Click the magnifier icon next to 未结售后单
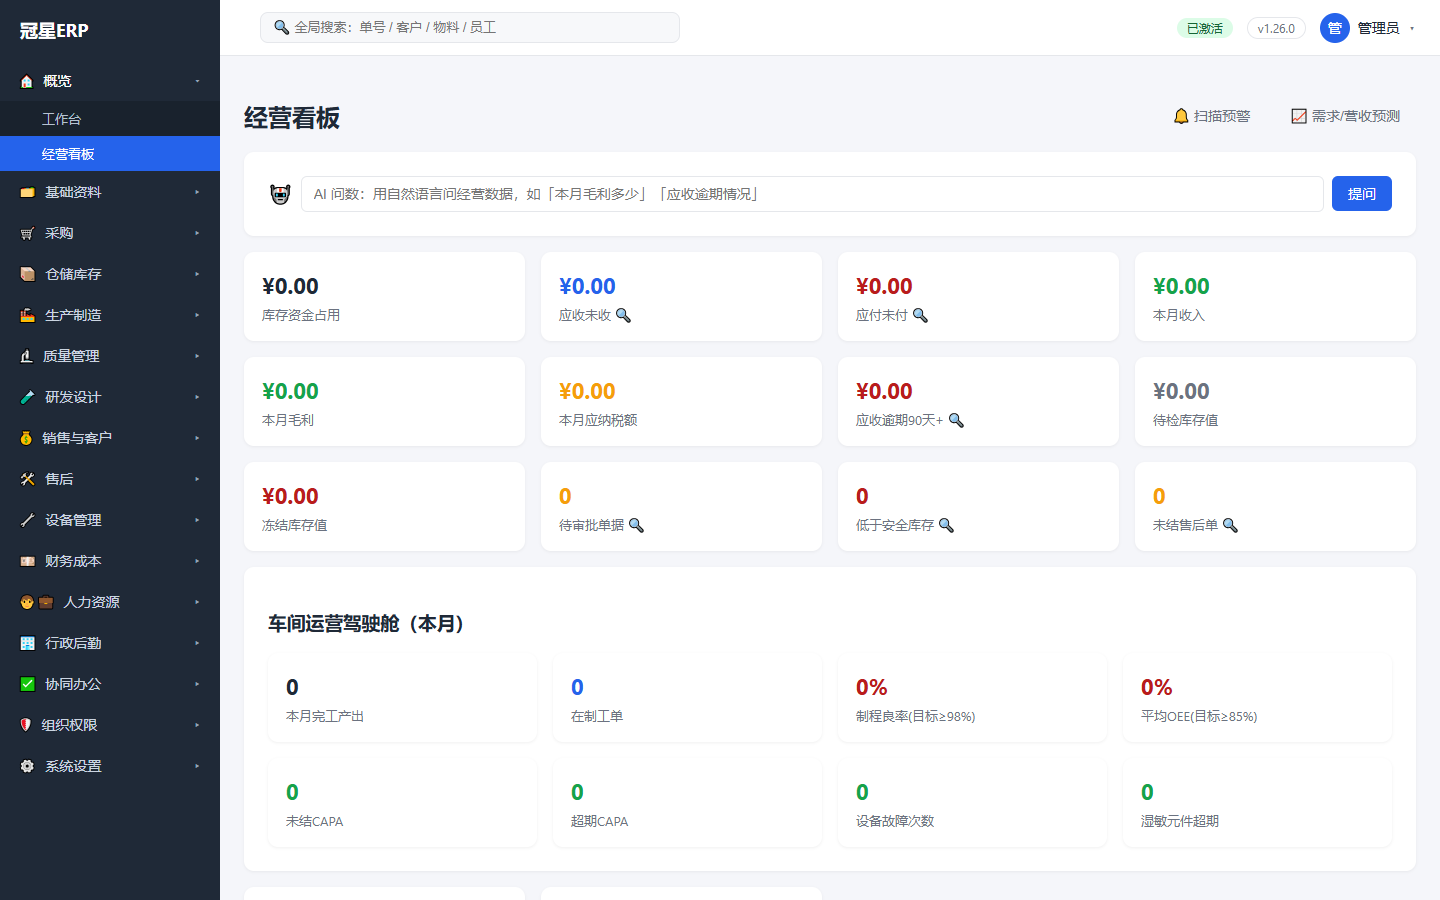 [1230, 525]
